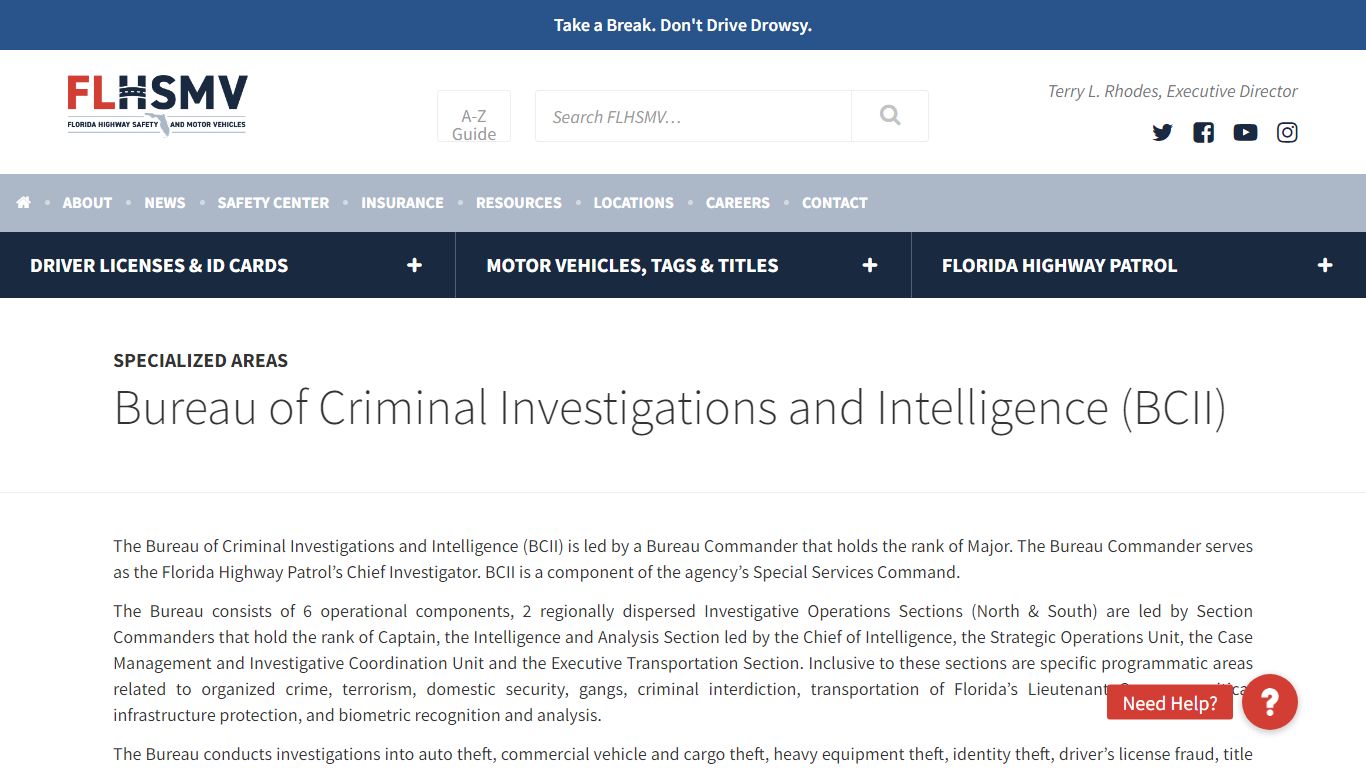
Task: Click Florida Highway Patrol label
Action: 1059,265
